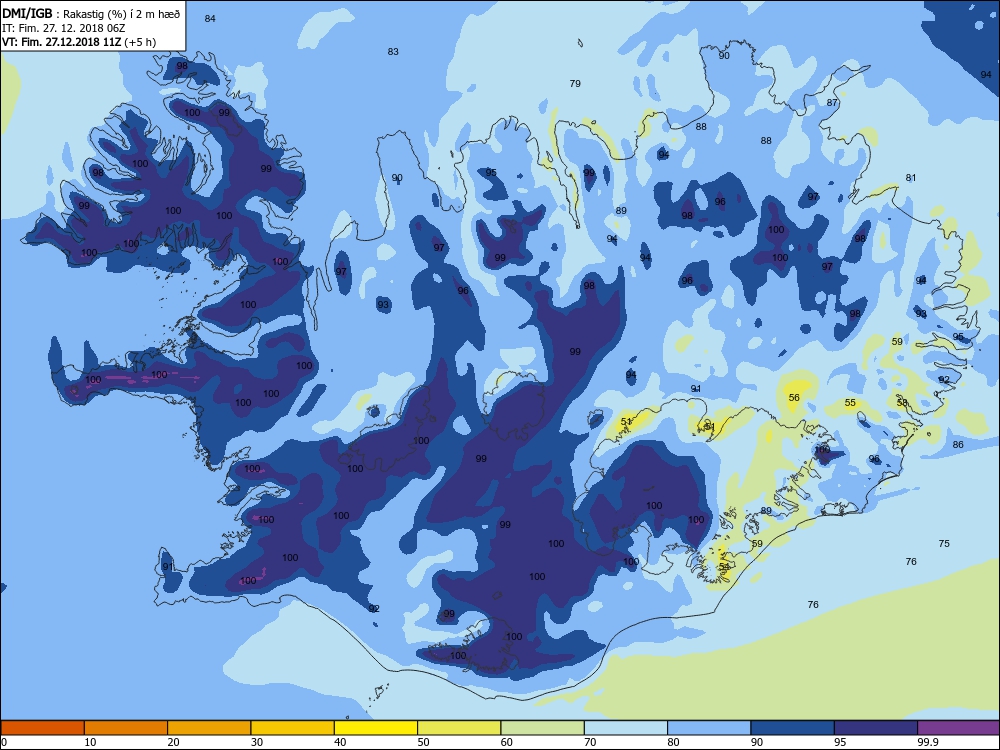Click the legend tick label '50'
Screen dimensions: 1000x750
coord(423,742)
